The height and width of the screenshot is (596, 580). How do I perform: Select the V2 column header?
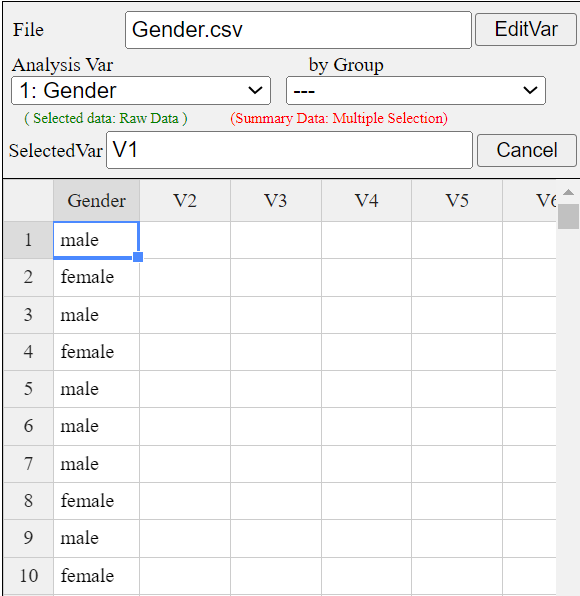tap(185, 201)
